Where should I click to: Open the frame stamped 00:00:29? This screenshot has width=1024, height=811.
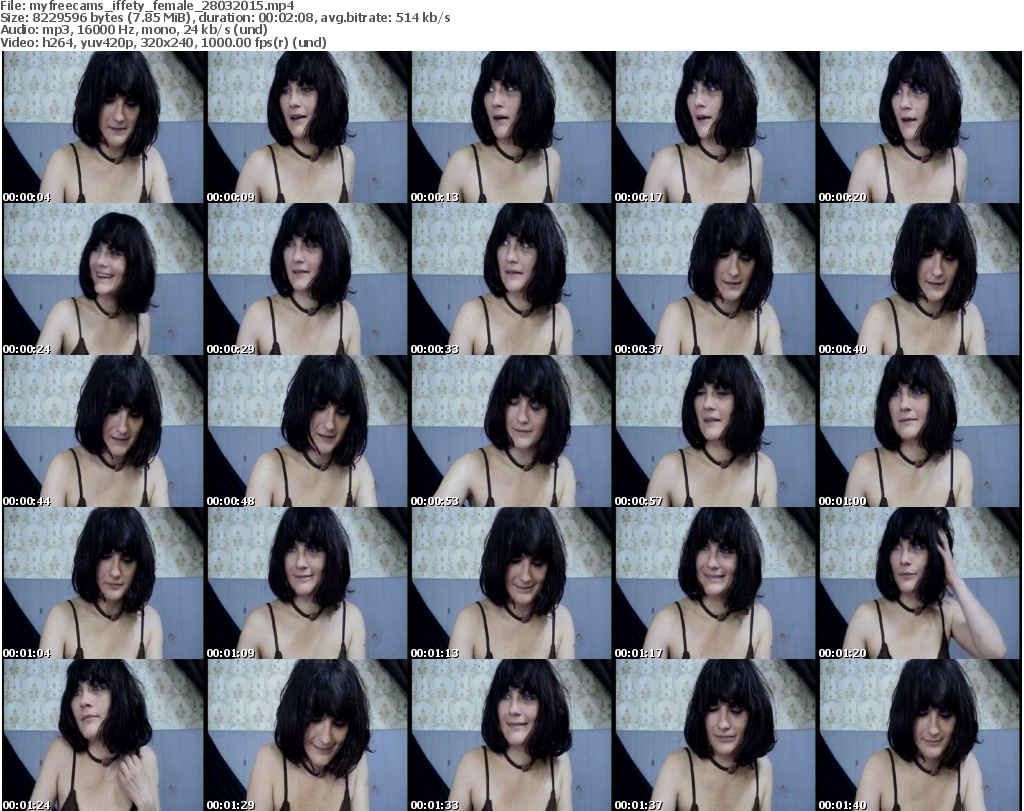308,279
